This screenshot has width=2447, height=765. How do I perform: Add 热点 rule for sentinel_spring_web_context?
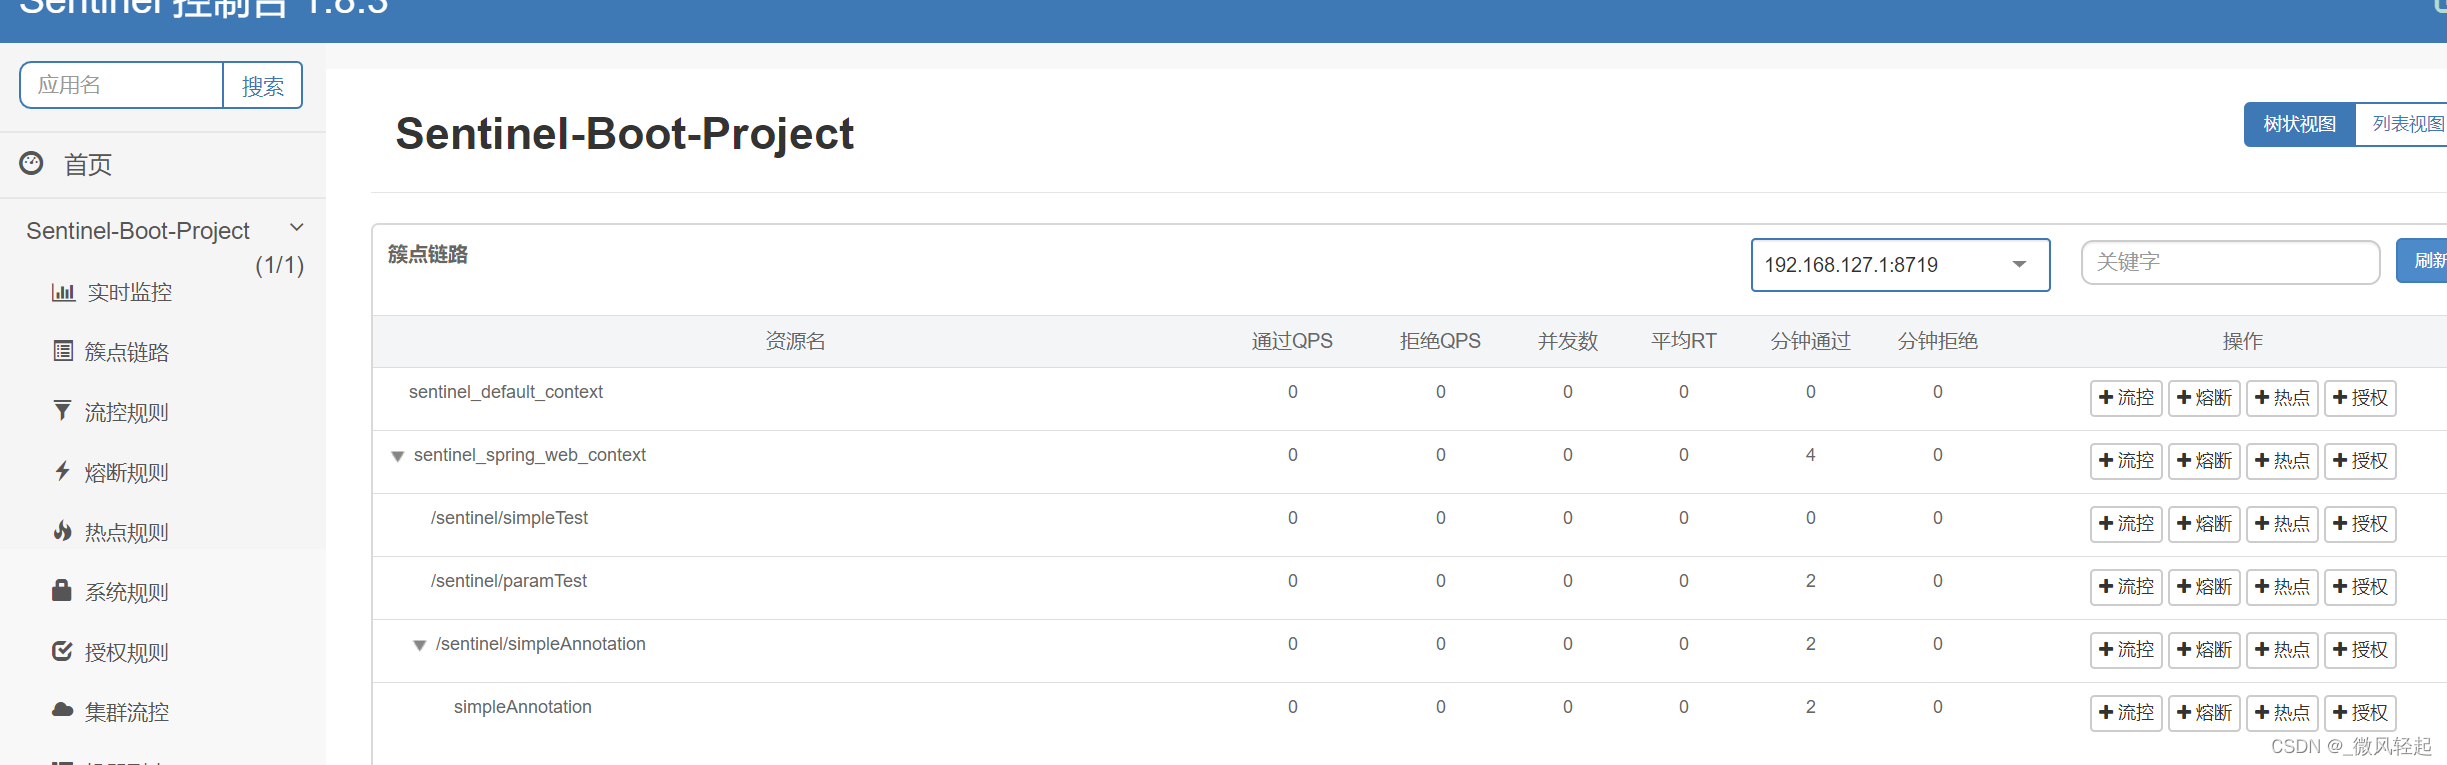2282,461
